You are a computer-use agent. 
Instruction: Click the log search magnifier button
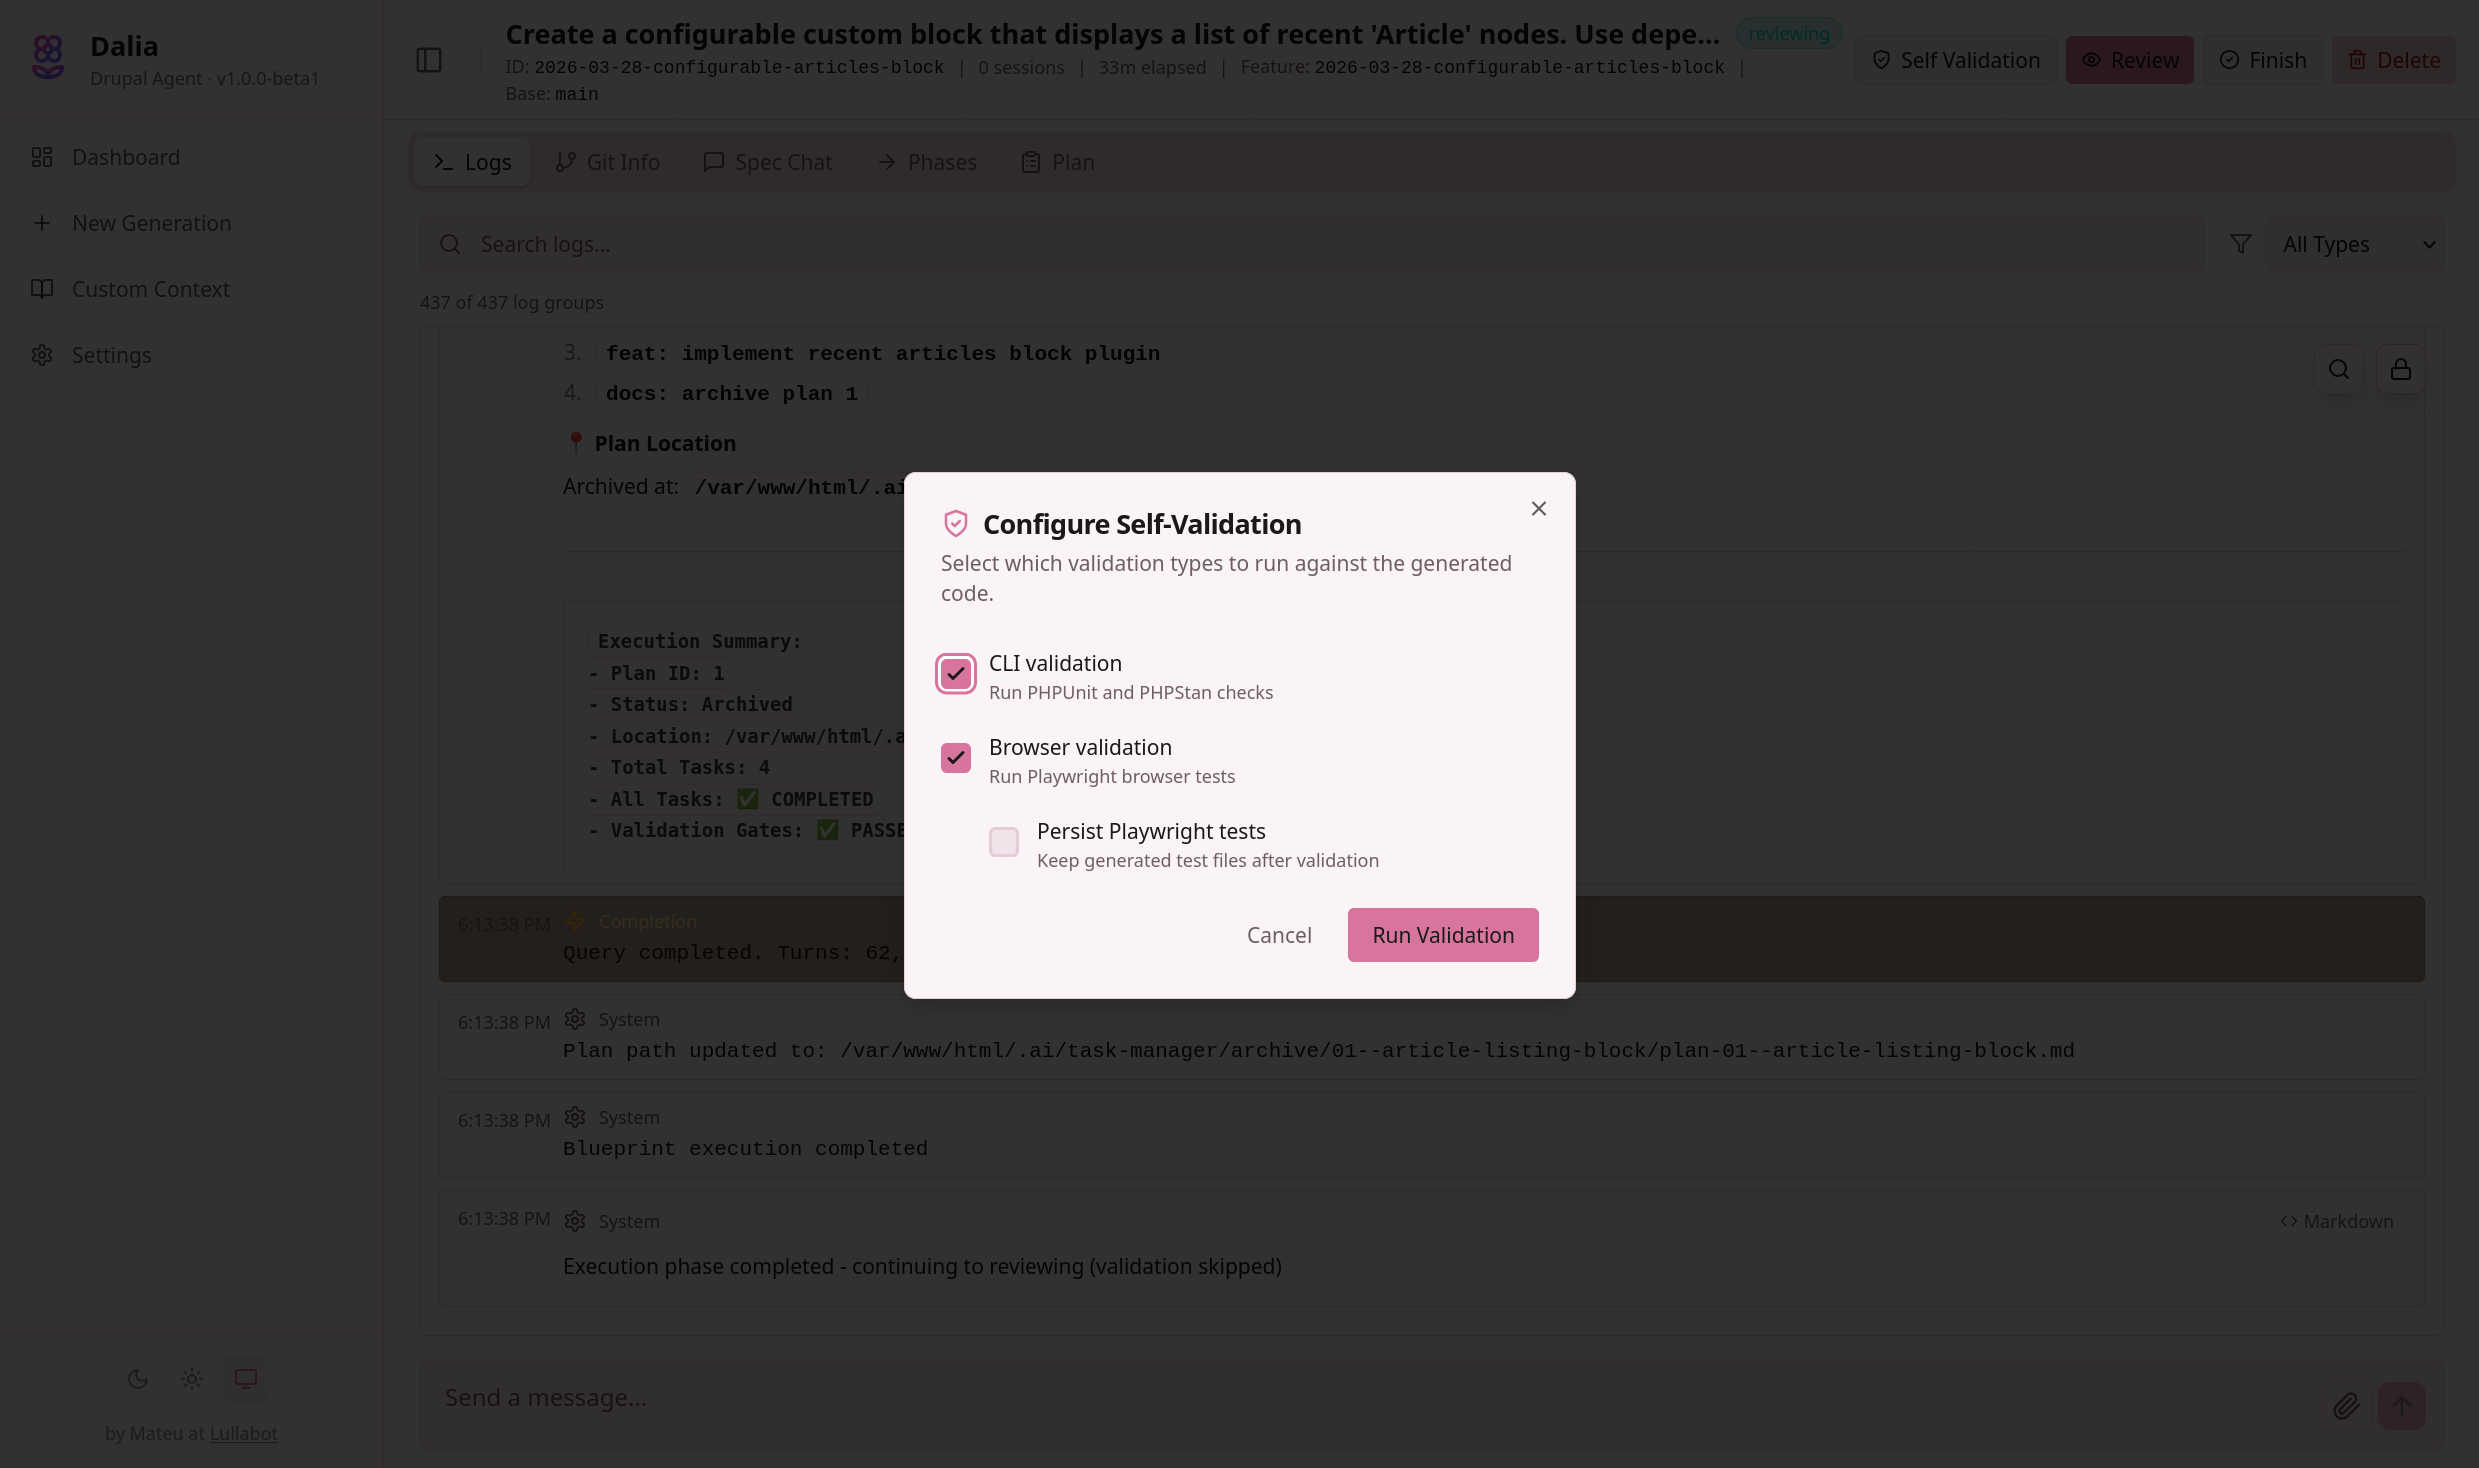click(x=2338, y=369)
